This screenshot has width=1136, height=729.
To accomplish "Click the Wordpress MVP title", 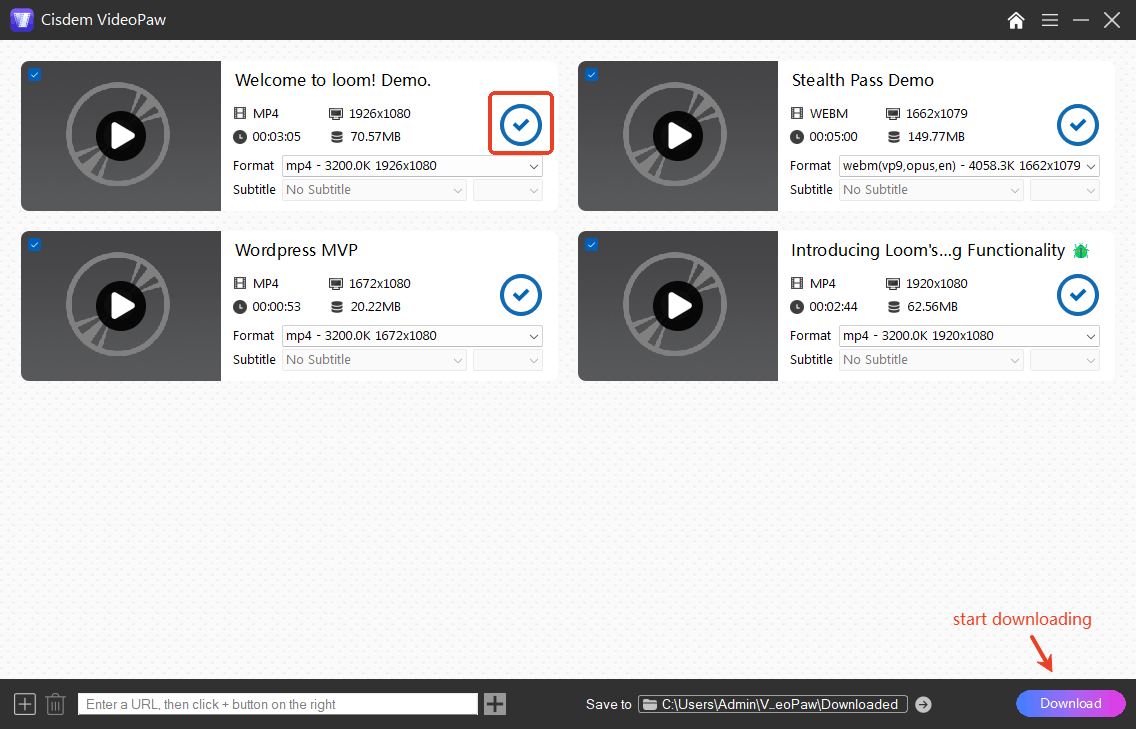I will tap(296, 251).
